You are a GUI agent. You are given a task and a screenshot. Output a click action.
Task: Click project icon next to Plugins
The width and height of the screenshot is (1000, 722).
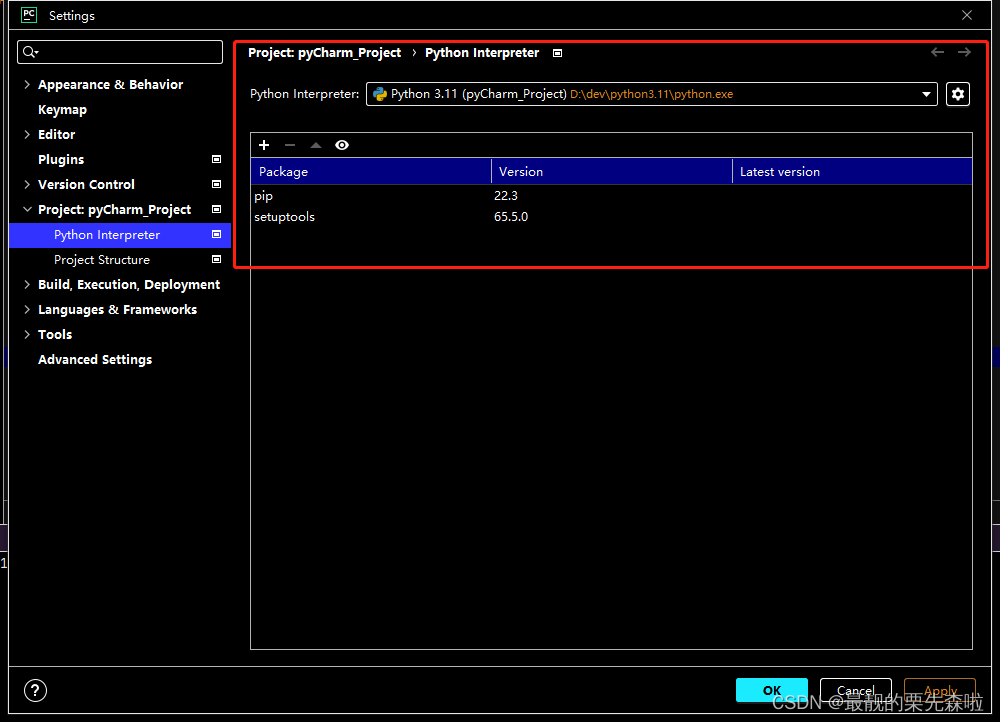216,159
